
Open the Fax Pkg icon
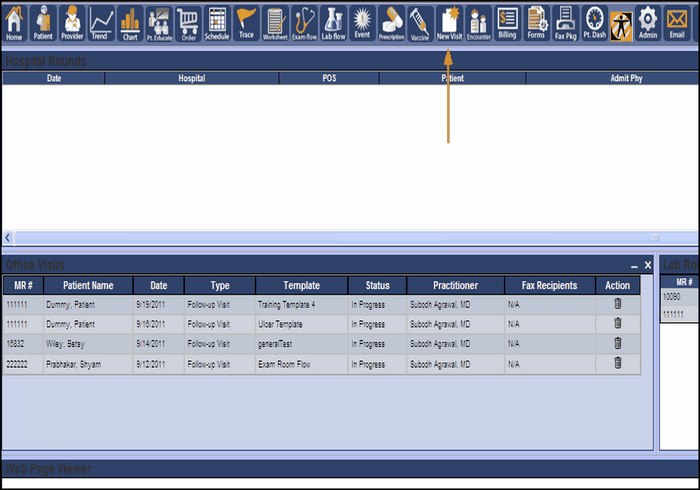tap(566, 23)
